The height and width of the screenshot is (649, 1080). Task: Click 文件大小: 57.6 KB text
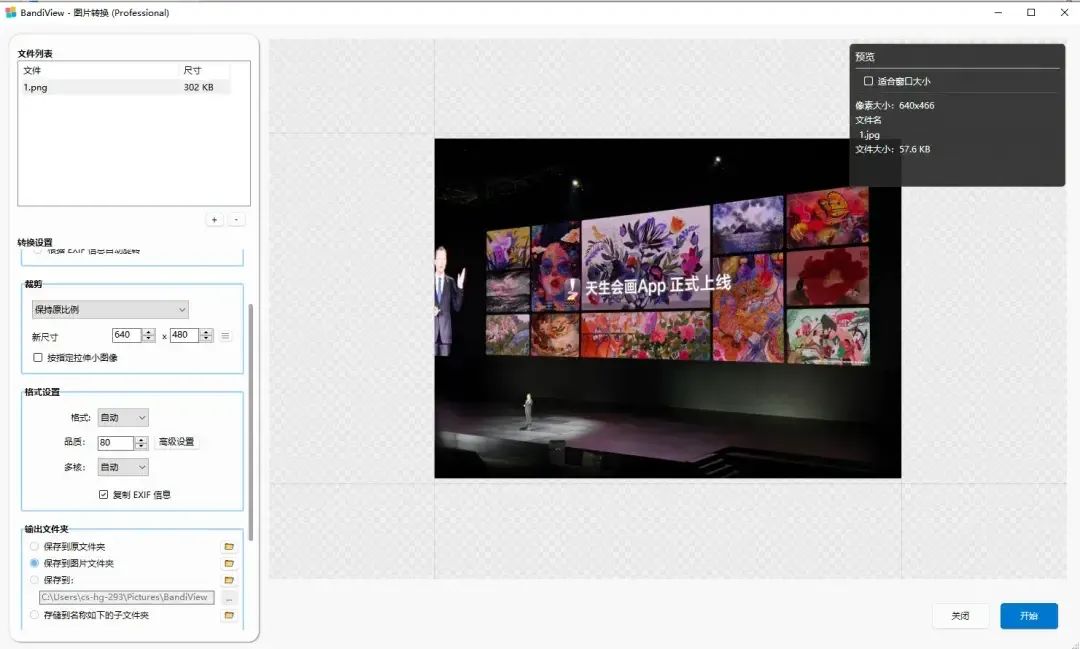coord(893,150)
